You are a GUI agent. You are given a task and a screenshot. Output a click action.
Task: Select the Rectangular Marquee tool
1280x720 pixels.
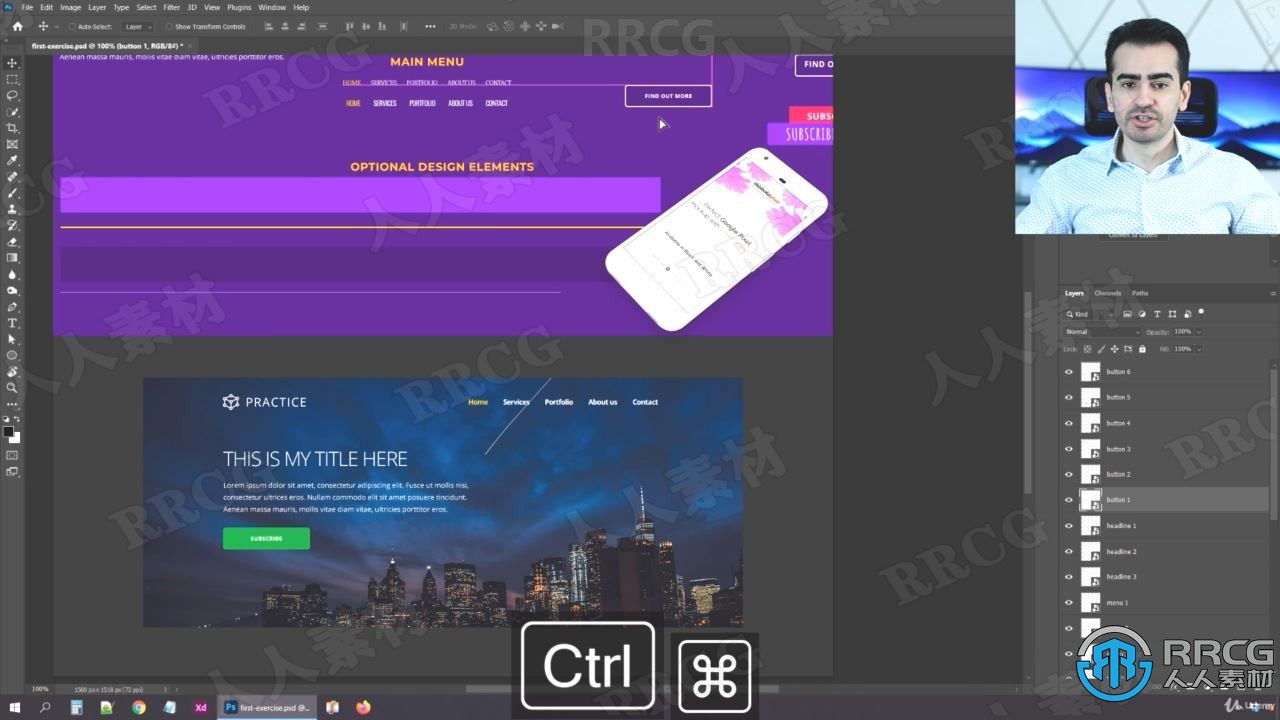(x=13, y=79)
